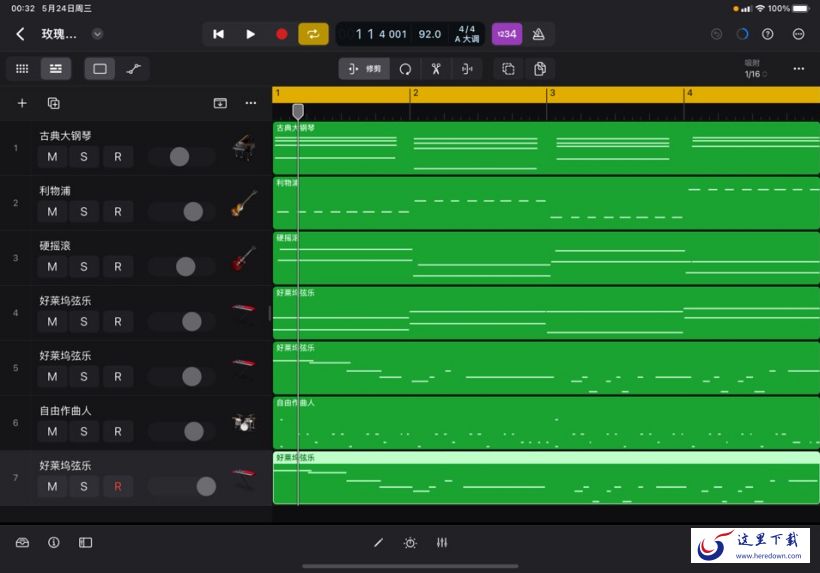The image size is (820, 573).
Task: Toggle the purple 1234 count-in button
Action: pyautogui.click(x=507, y=35)
